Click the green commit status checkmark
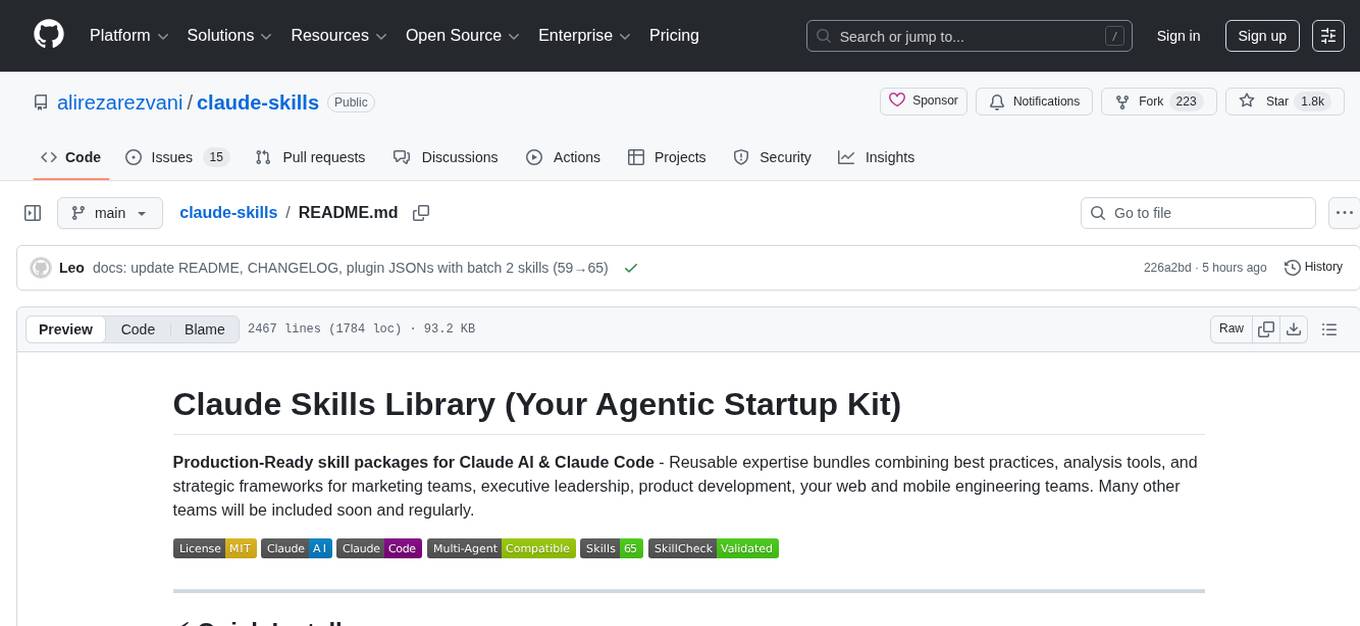1360x626 pixels. pyautogui.click(x=630, y=267)
